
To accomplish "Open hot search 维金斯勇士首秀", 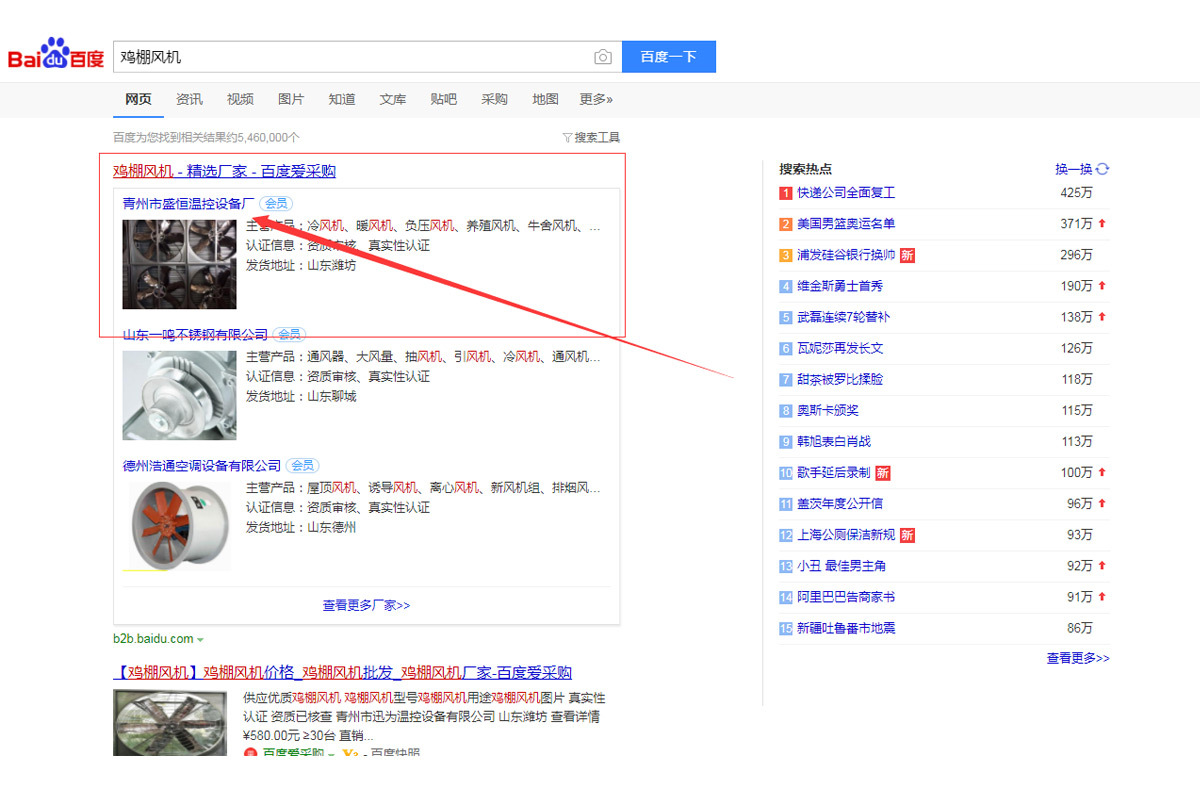I will 840,286.
